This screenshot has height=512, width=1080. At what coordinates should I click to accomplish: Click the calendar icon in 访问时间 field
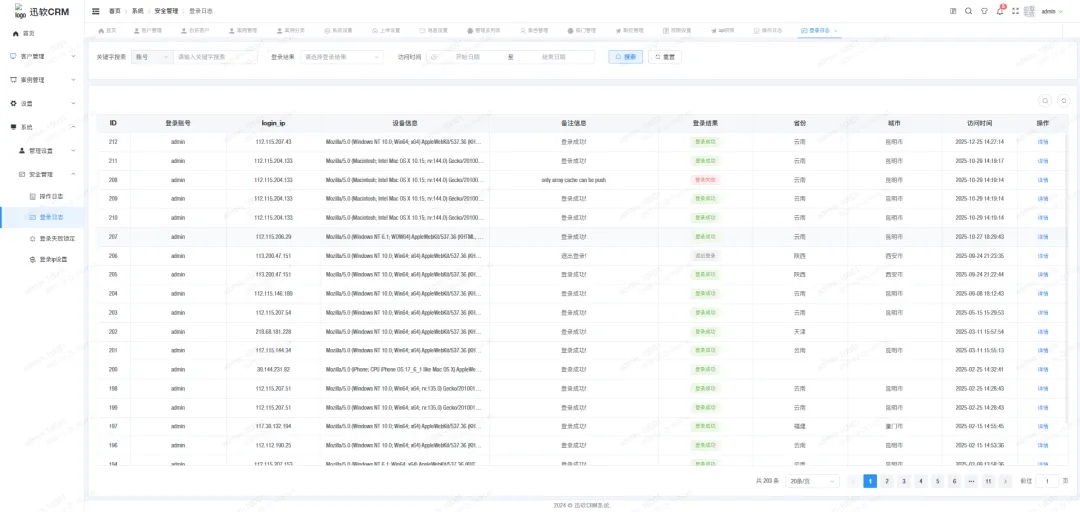coord(434,57)
